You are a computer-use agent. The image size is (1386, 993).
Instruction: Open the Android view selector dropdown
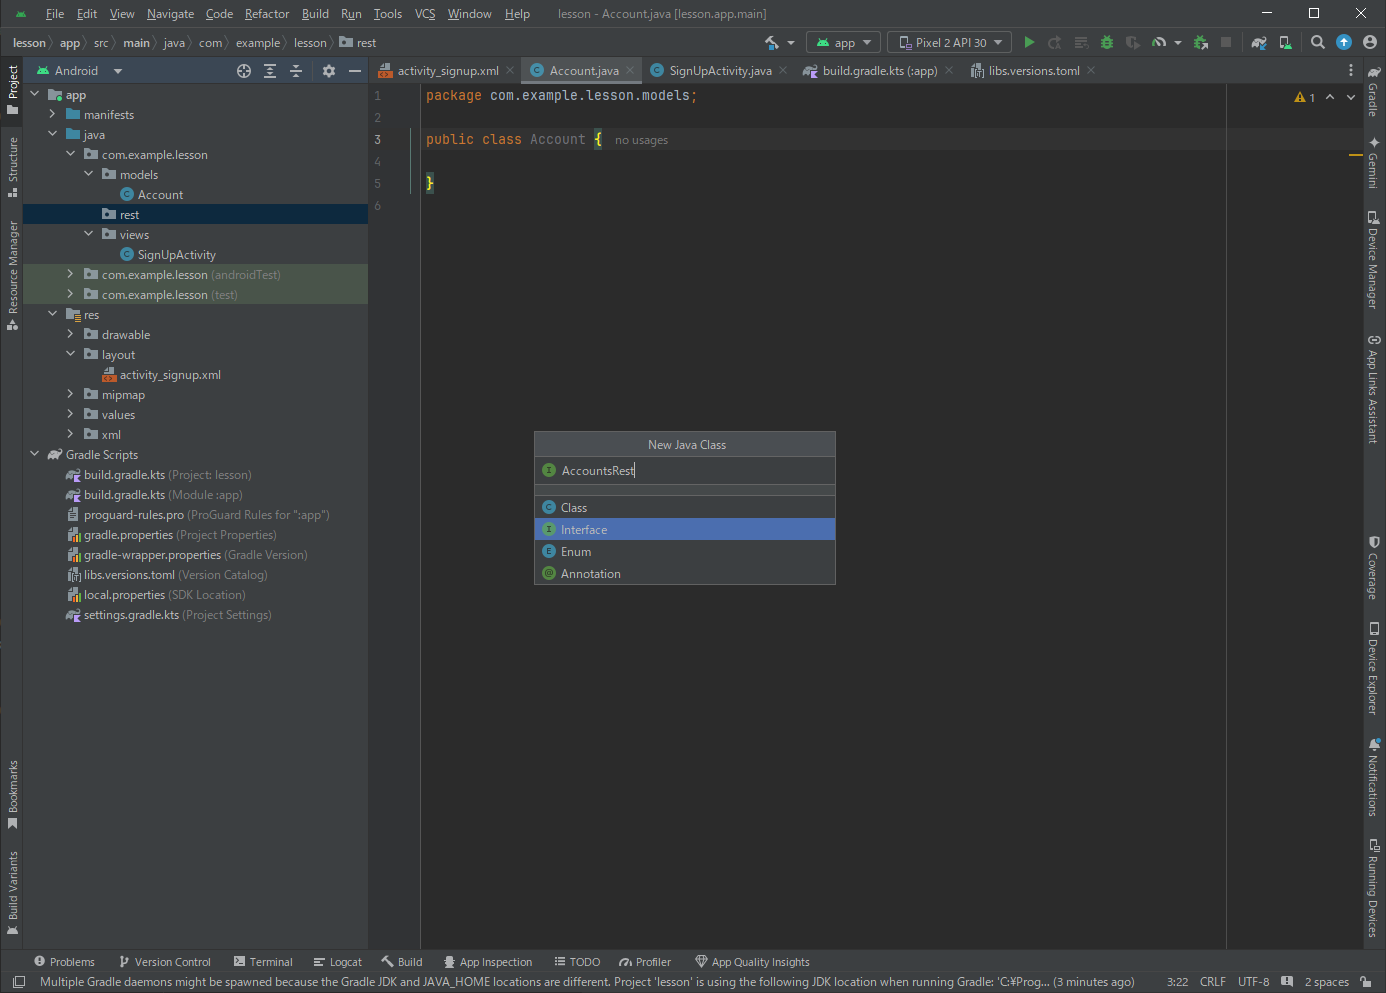79,71
